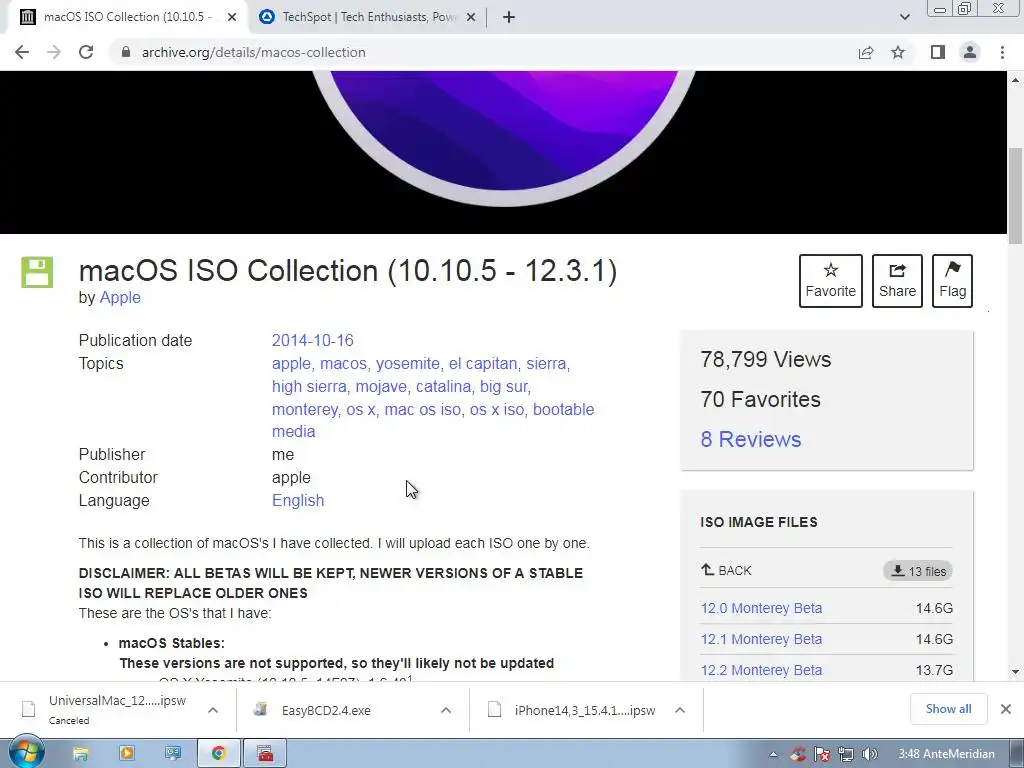Click the red toolbox taskbar icon
Screen dimensions: 1024x768
pos(265,754)
